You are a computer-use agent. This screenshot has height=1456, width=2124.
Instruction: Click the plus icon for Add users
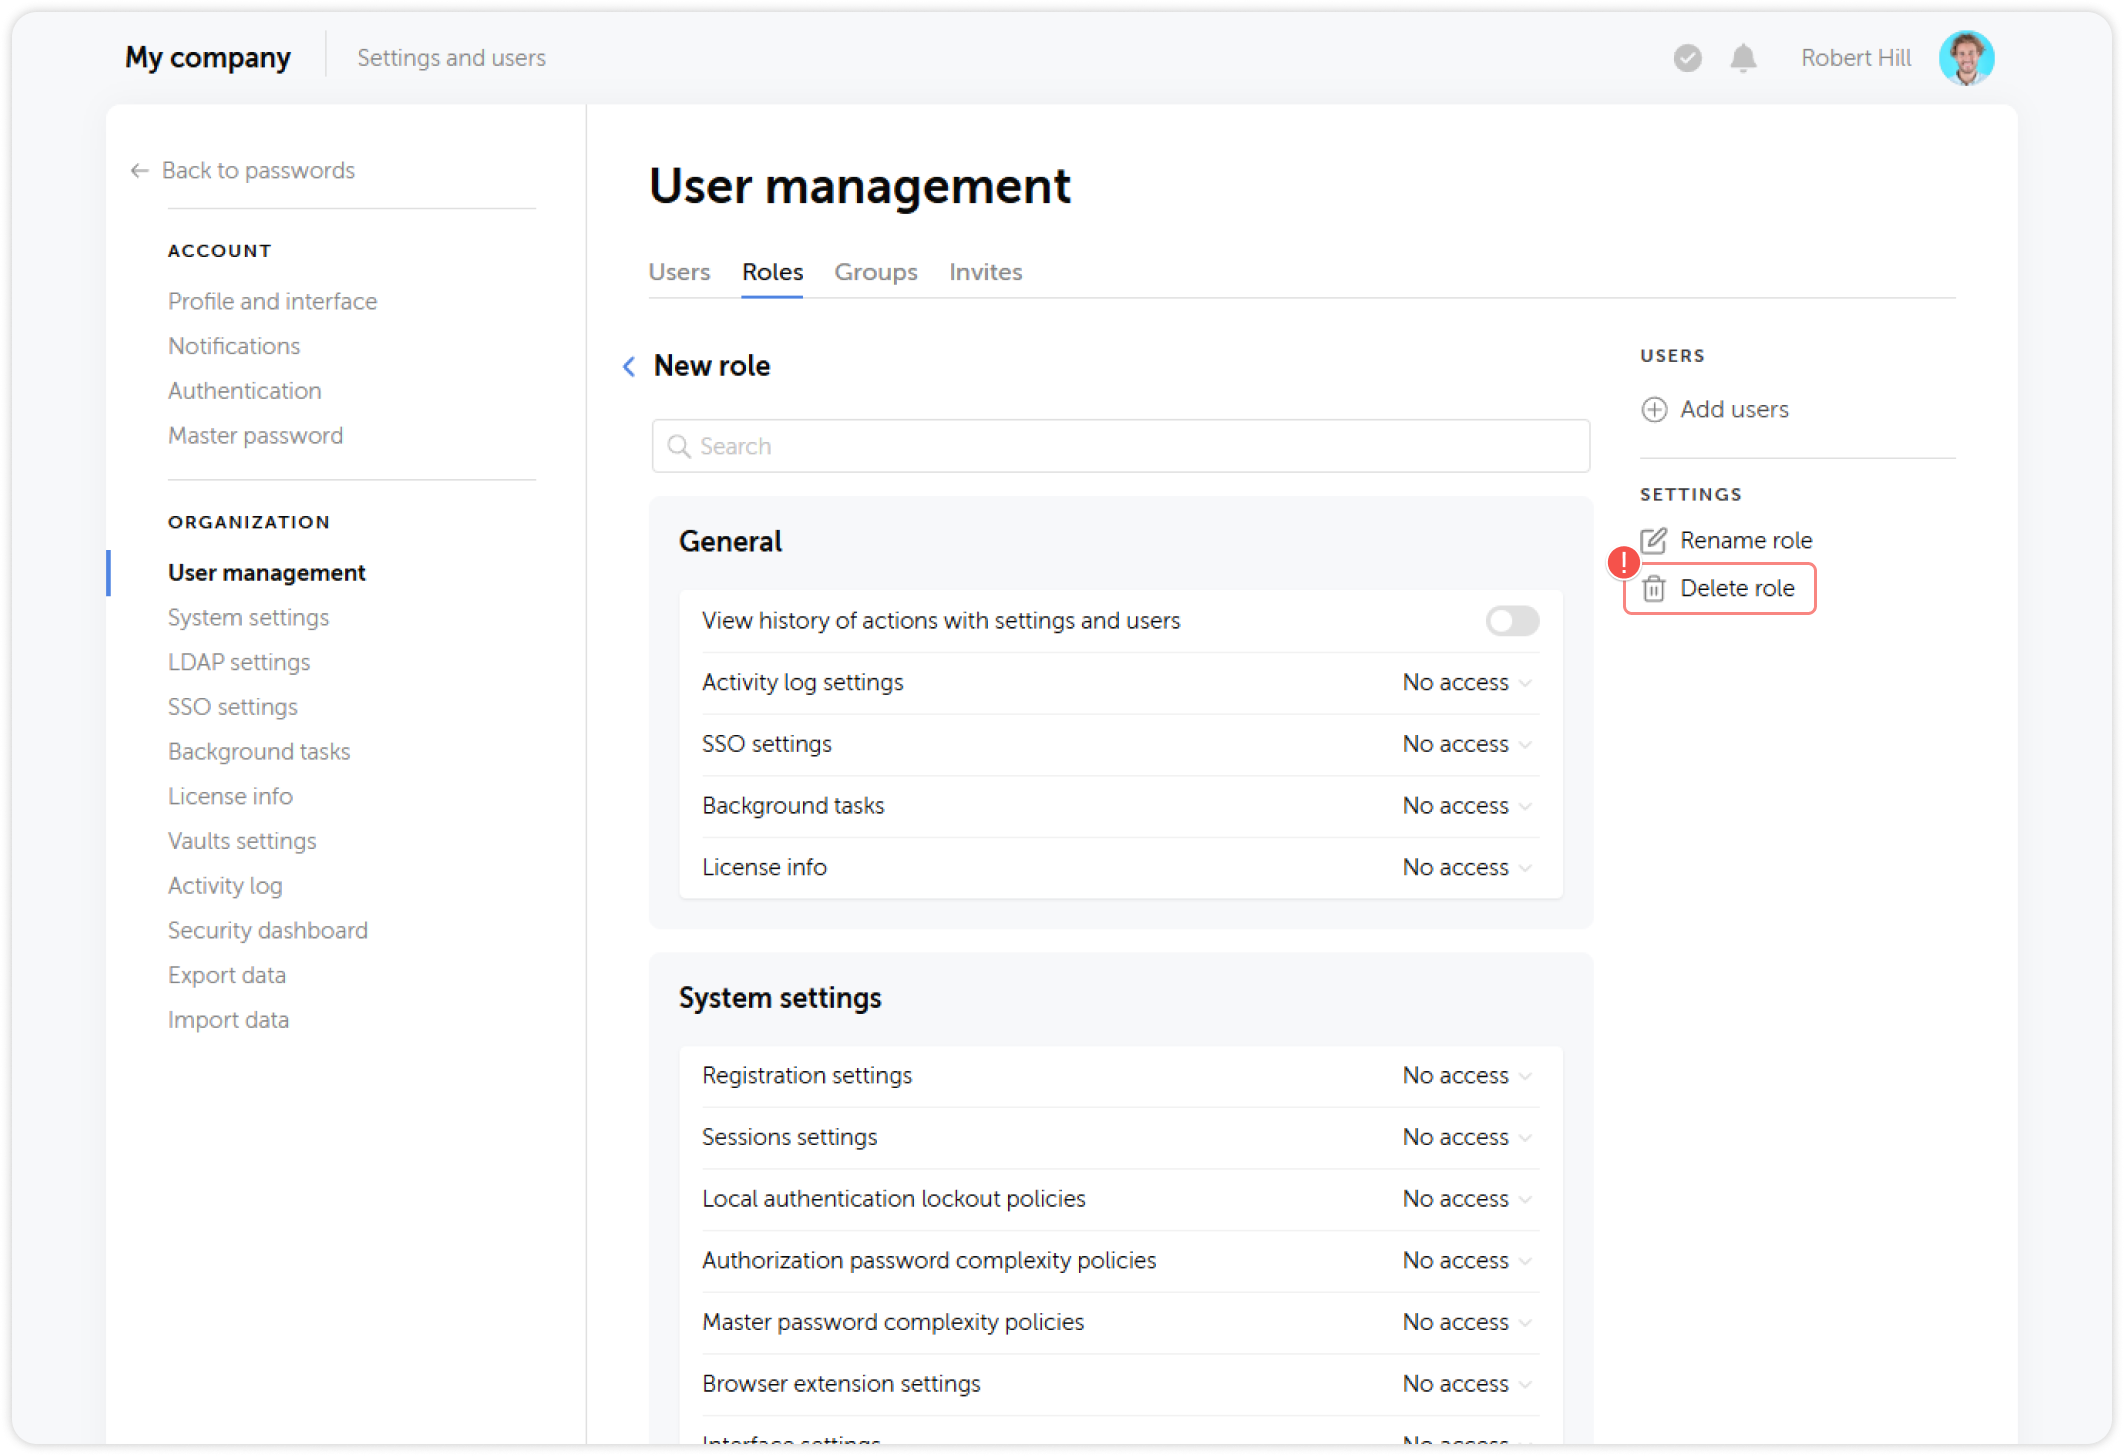pyautogui.click(x=1654, y=410)
